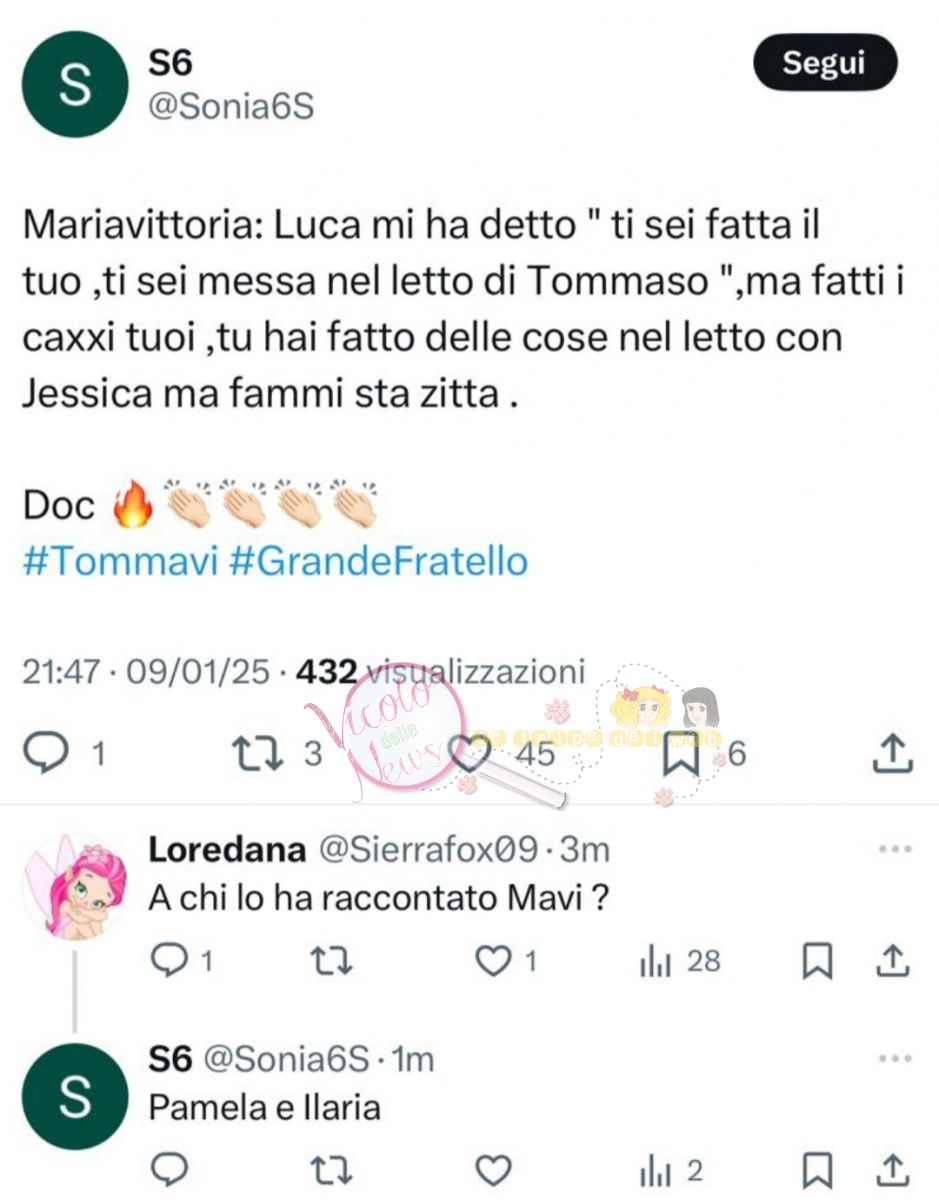The width and height of the screenshot is (939, 1200).
Task: Click the Segui follow button
Action: [824, 64]
